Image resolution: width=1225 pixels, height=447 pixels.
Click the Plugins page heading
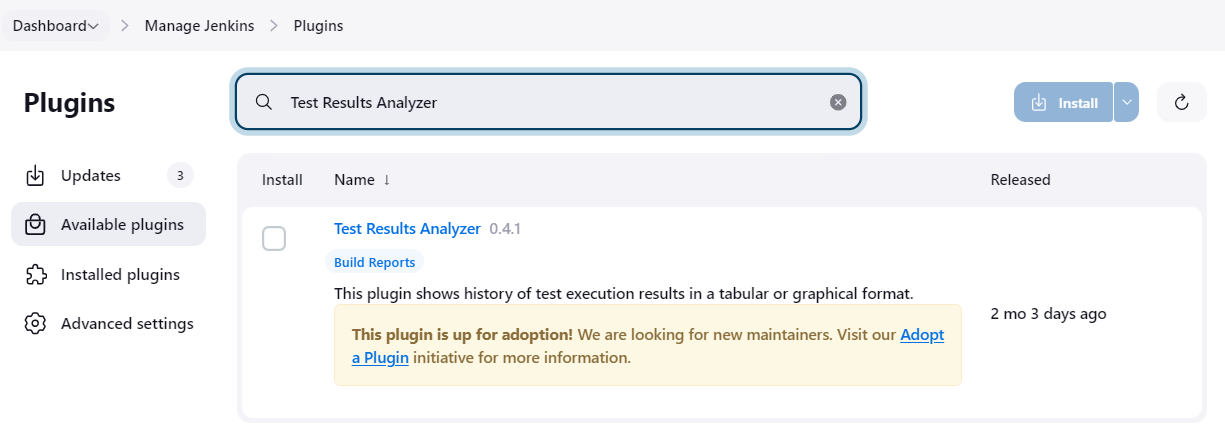69,103
